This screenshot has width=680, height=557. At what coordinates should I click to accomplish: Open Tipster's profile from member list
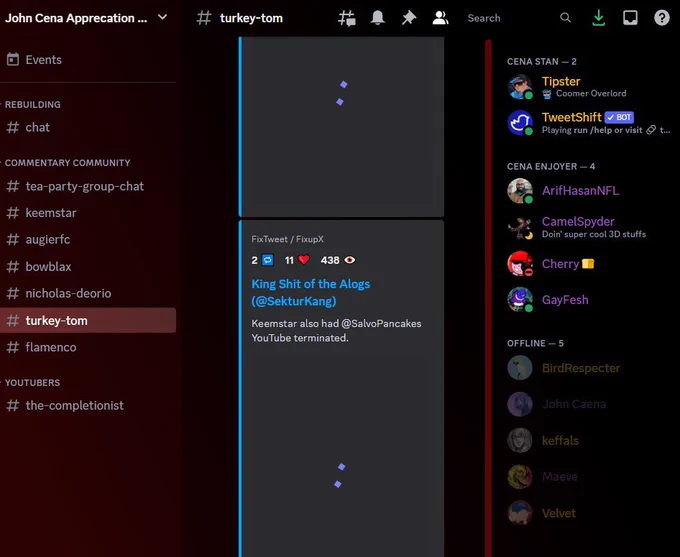(x=590, y=87)
